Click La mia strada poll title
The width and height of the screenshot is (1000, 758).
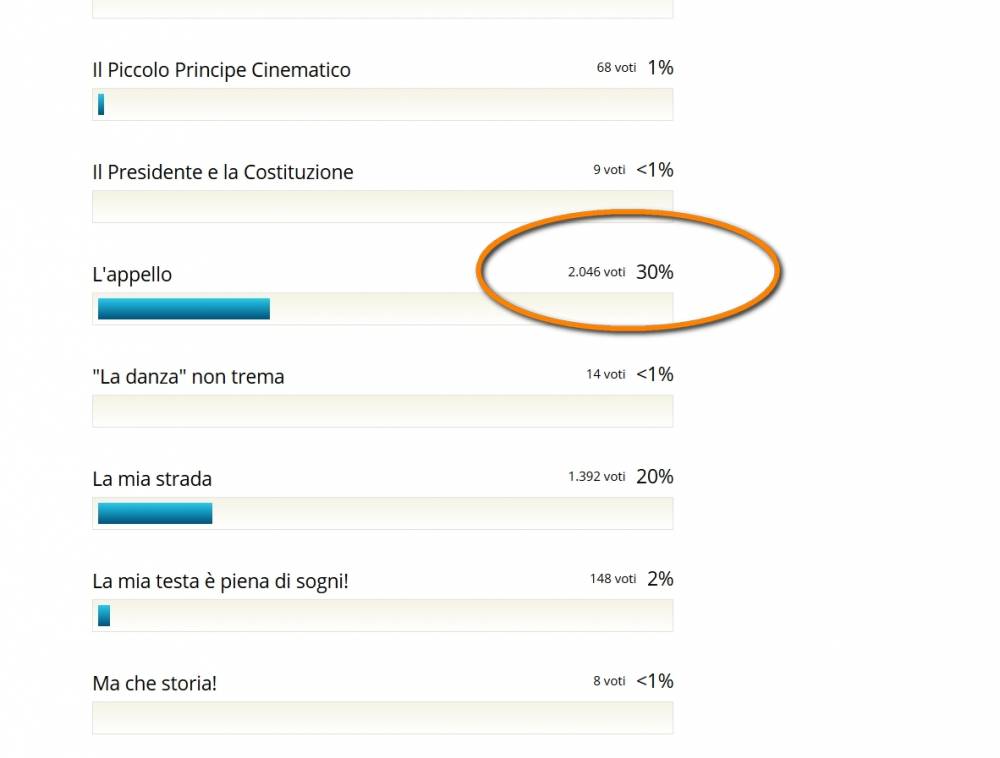point(152,479)
